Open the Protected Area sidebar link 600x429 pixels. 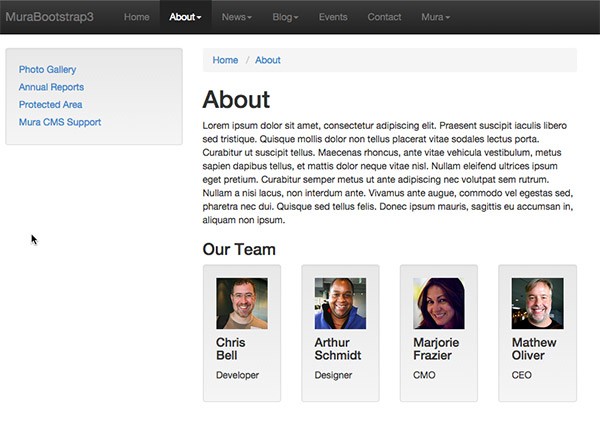tap(51, 104)
